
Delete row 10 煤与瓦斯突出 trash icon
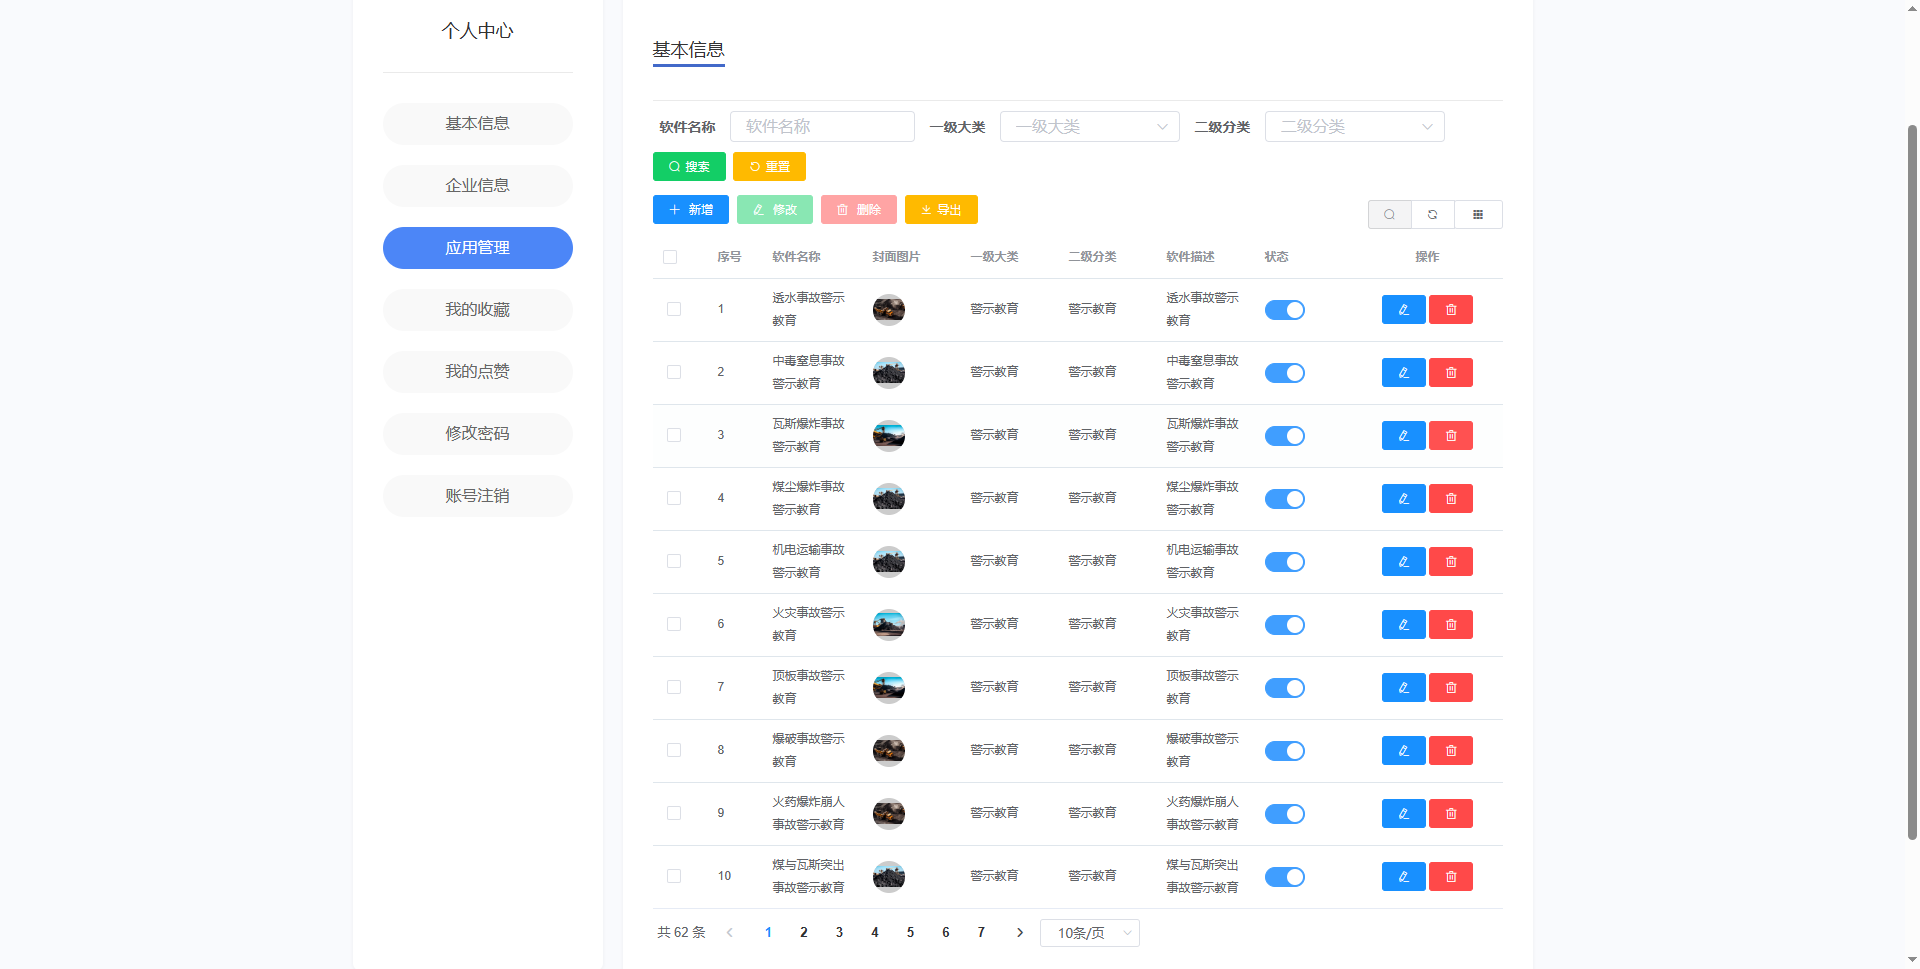coord(1450,877)
